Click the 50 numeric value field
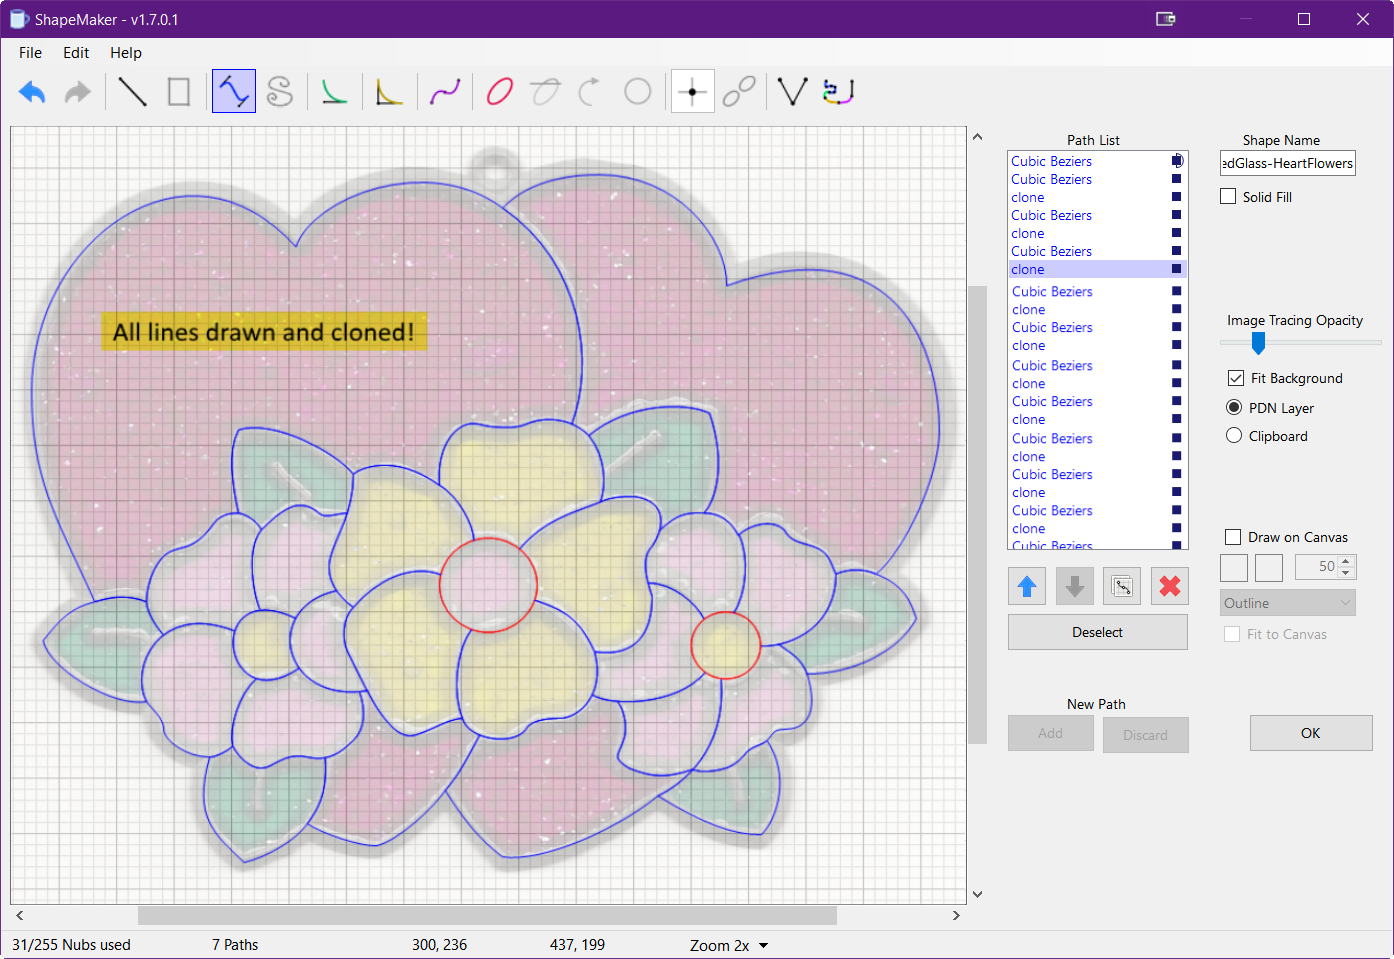Image resolution: width=1394 pixels, height=959 pixels. tap(1317, 567)
